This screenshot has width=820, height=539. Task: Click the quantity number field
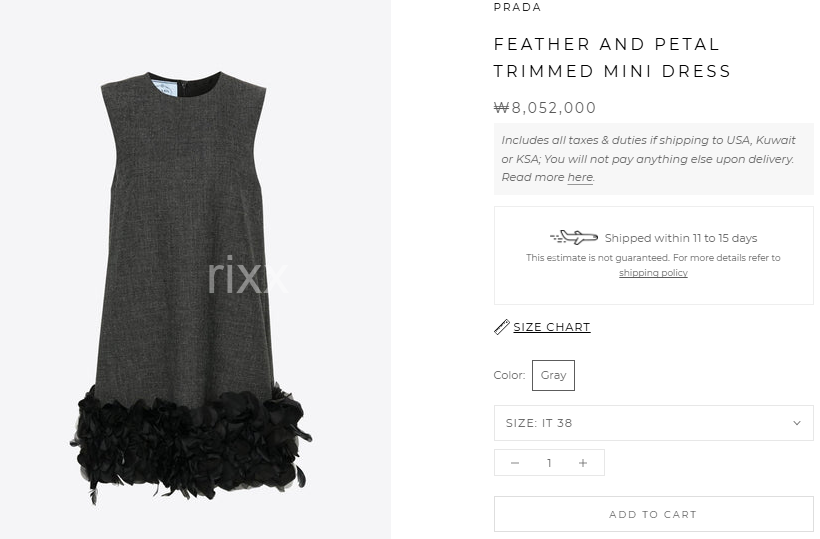pyautogui.click(x=549, y=463)
